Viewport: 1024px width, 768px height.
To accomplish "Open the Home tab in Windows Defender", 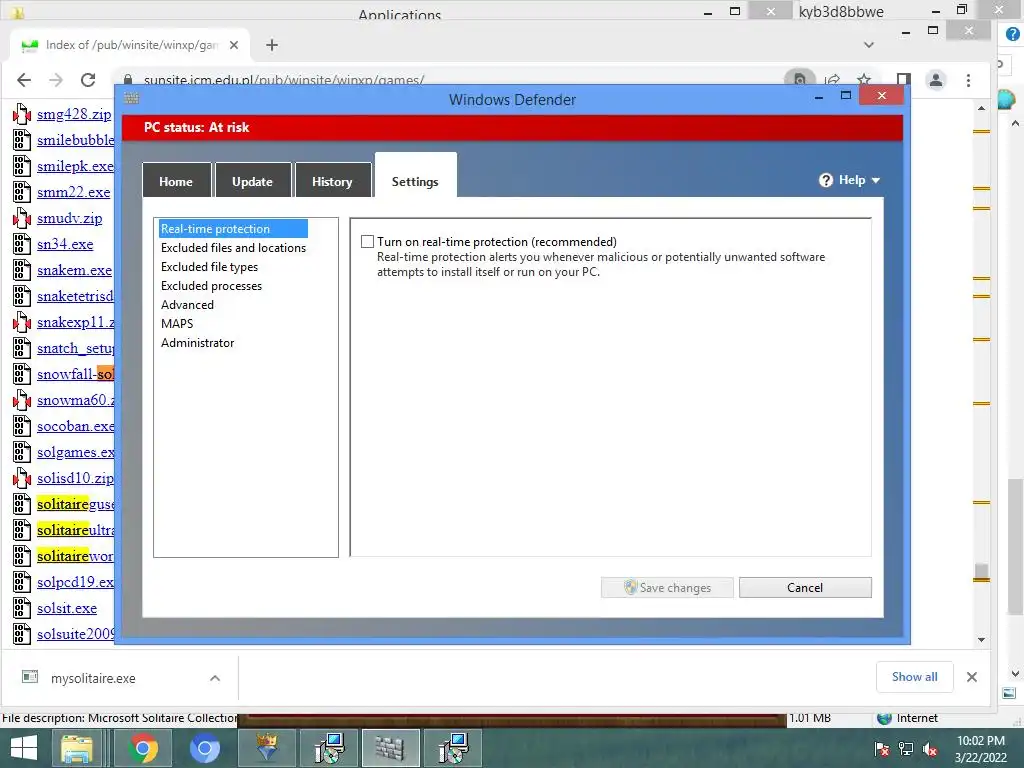I will [x=176, y=181].
